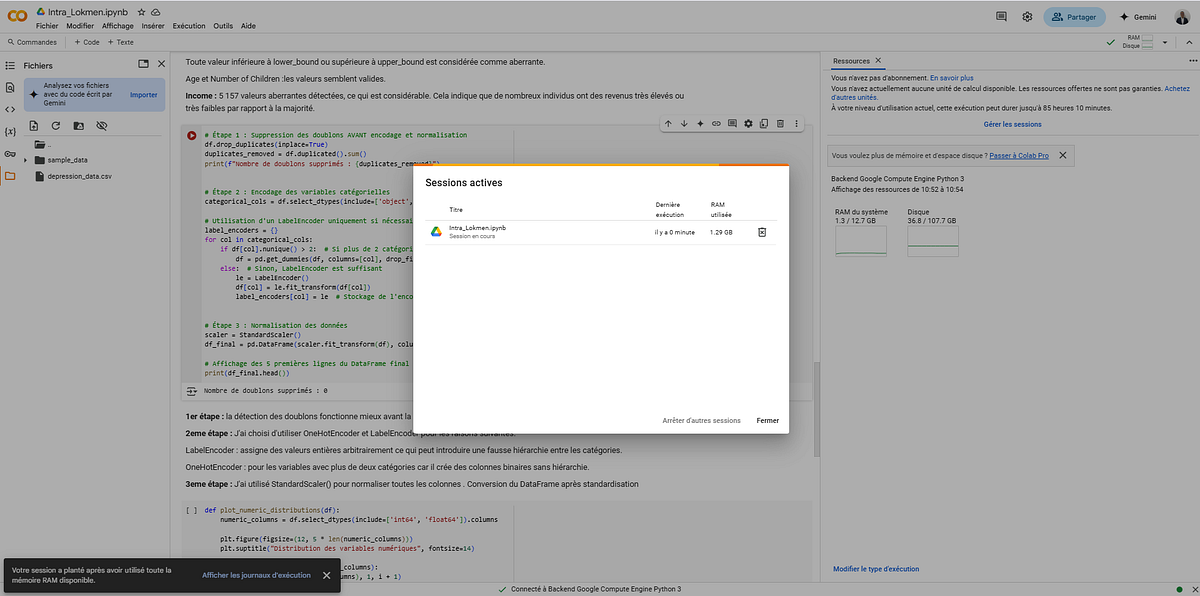Viewport: 1200px width, 596px height.
Task: Open notebook settings gear in header
Action: click(1027, 17)
